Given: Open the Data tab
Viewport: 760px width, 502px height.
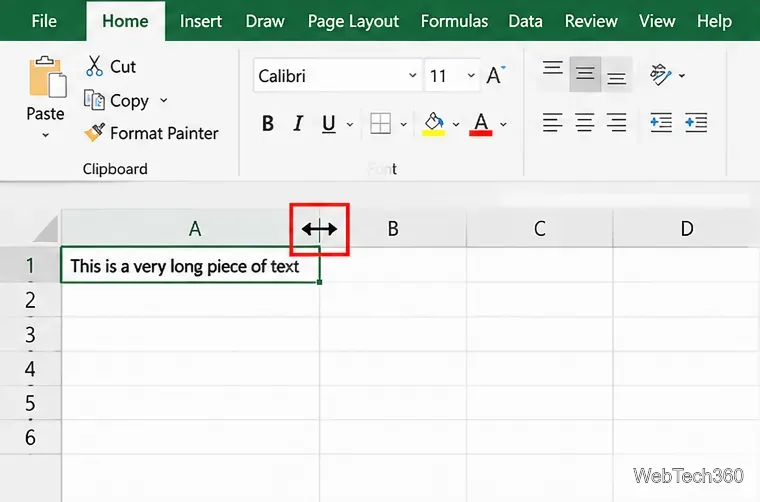Looking at the screenshot, I should 525,21.
